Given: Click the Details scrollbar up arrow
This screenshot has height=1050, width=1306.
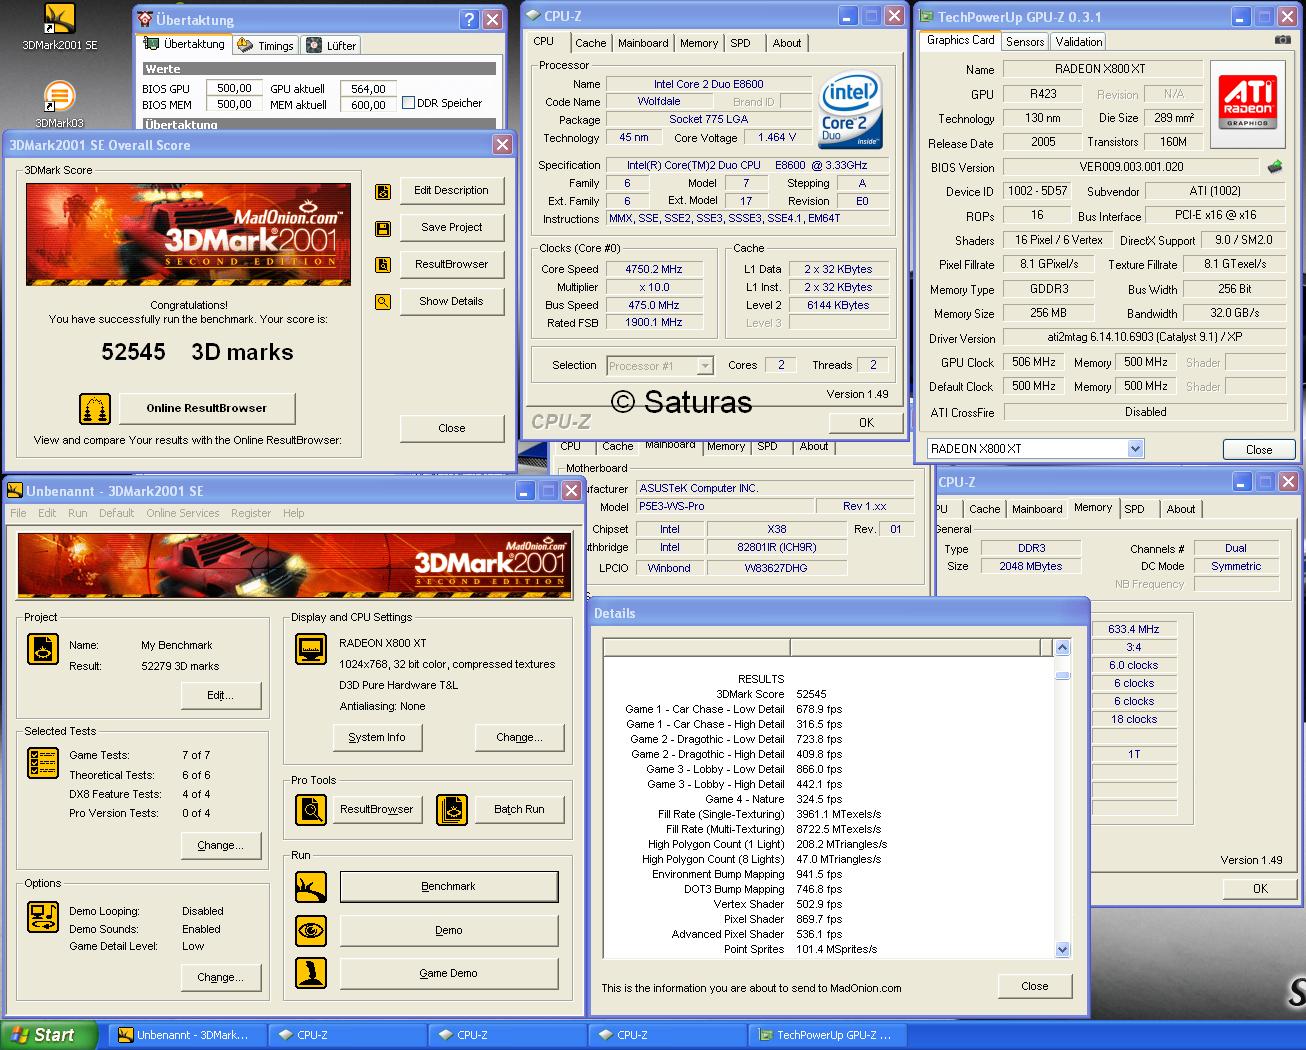Looking at the screenshot, I should [1062, 648].
